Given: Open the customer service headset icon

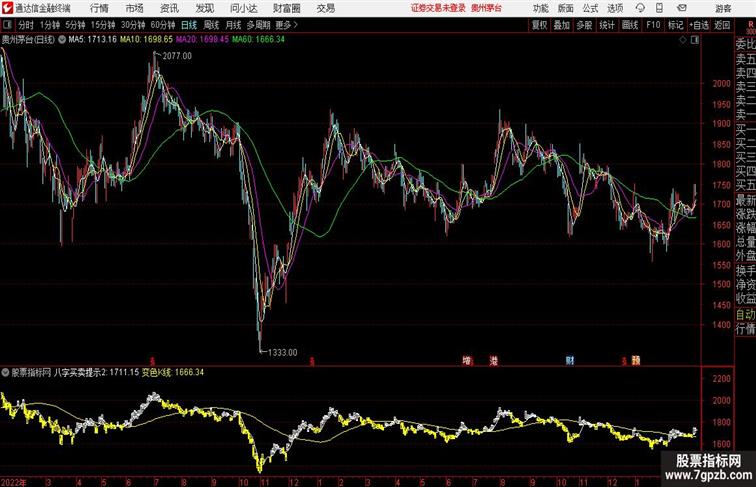Looking at the screenshot, I should (x=640, y=8).
